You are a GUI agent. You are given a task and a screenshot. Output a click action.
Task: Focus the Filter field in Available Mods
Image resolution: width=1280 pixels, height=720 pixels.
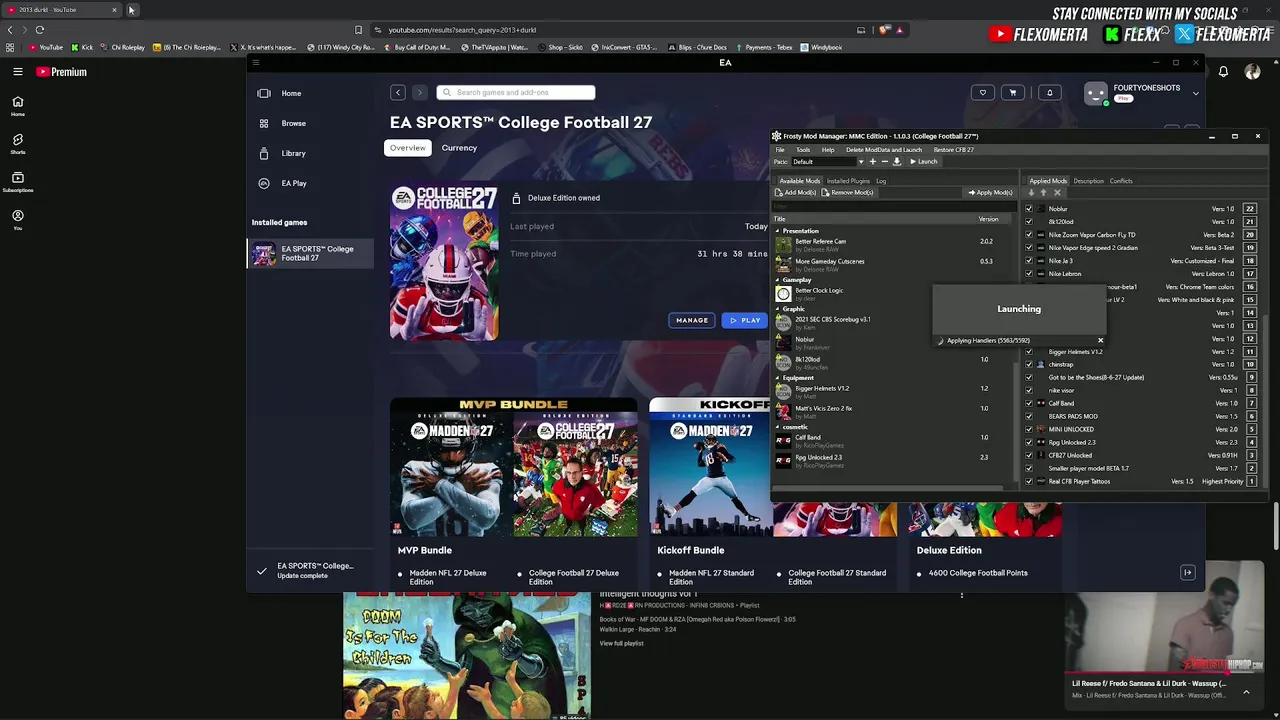pos(893,206)
